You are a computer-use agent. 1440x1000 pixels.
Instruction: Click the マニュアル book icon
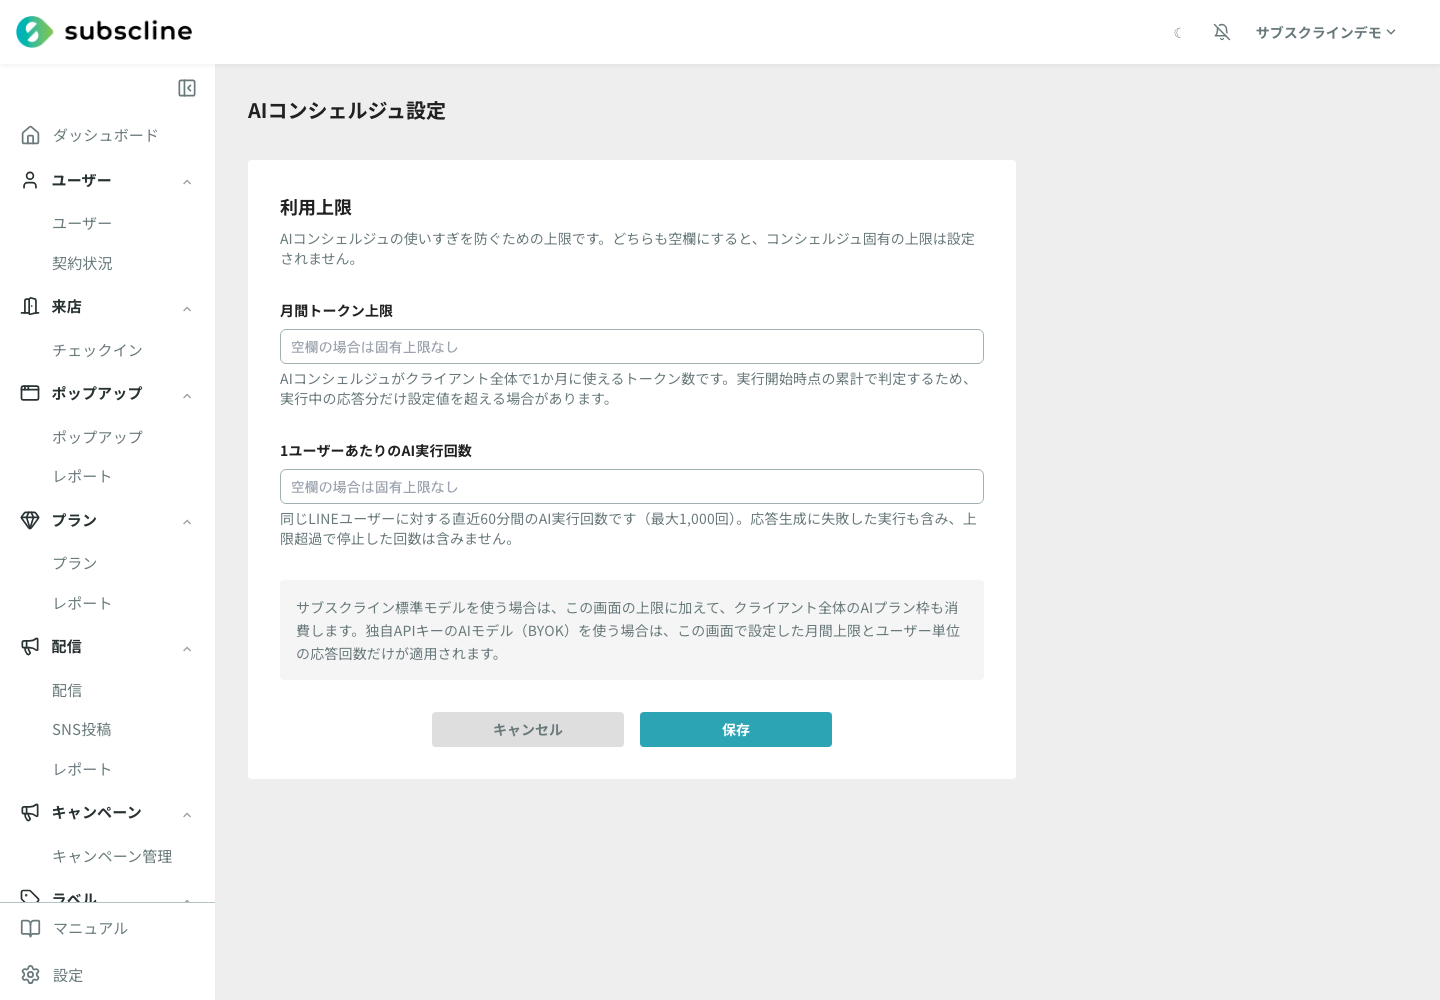pos(31,928)
